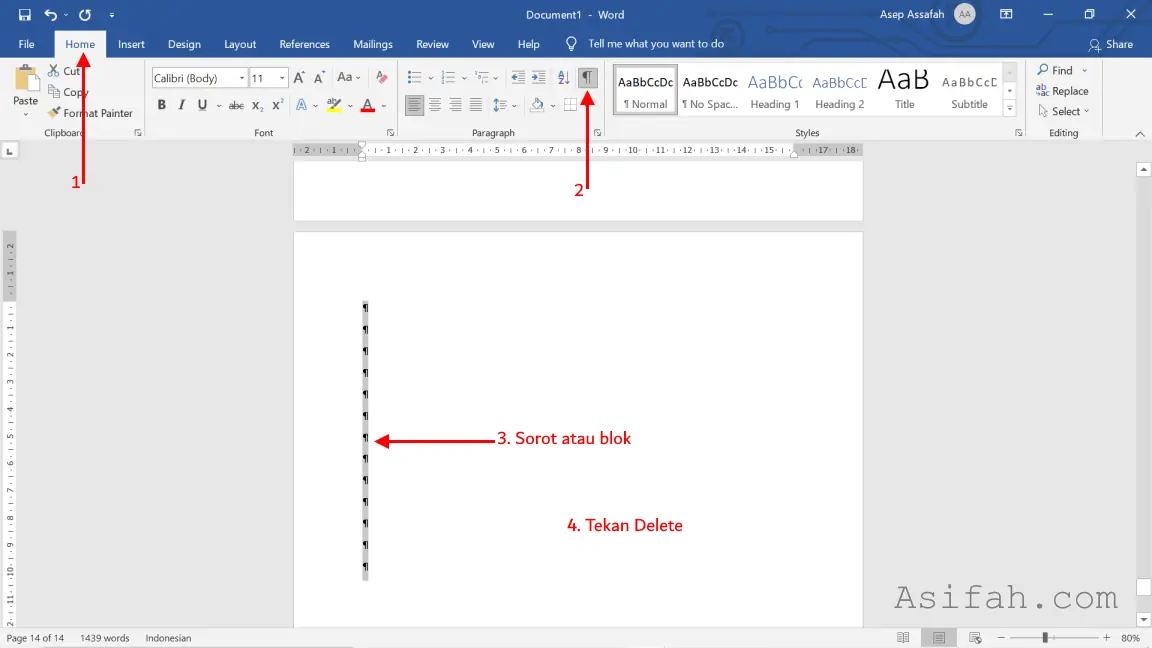Toggle italic formatting
The height and width of the screenshot is (648, 1152).
point(181,105)
